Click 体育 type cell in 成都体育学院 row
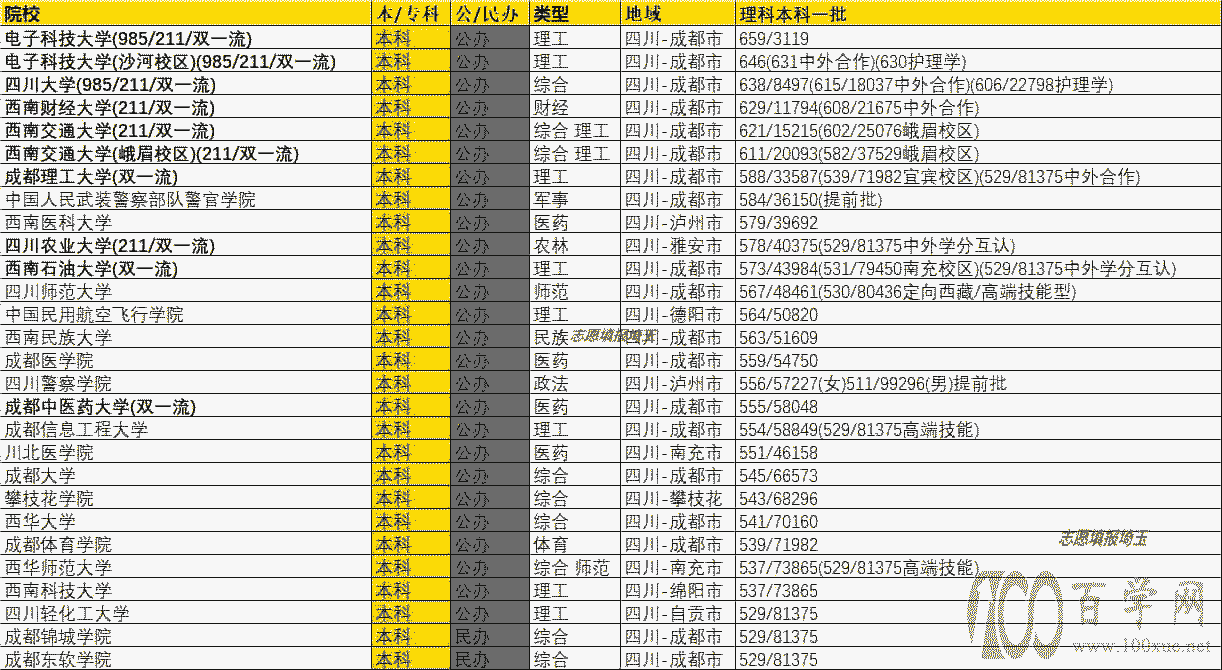The height and width of the screenshot is (670, 1222). tap(574, 545)
